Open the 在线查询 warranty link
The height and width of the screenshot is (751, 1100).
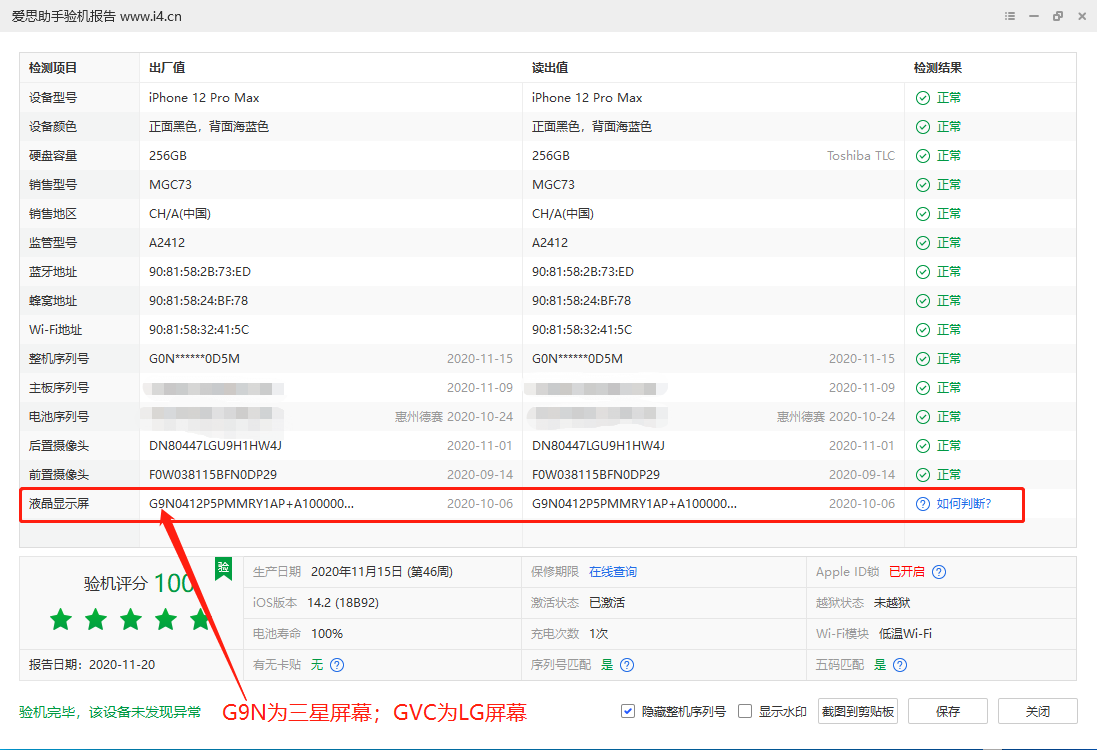pyautogui.click(x=612, y=572)
